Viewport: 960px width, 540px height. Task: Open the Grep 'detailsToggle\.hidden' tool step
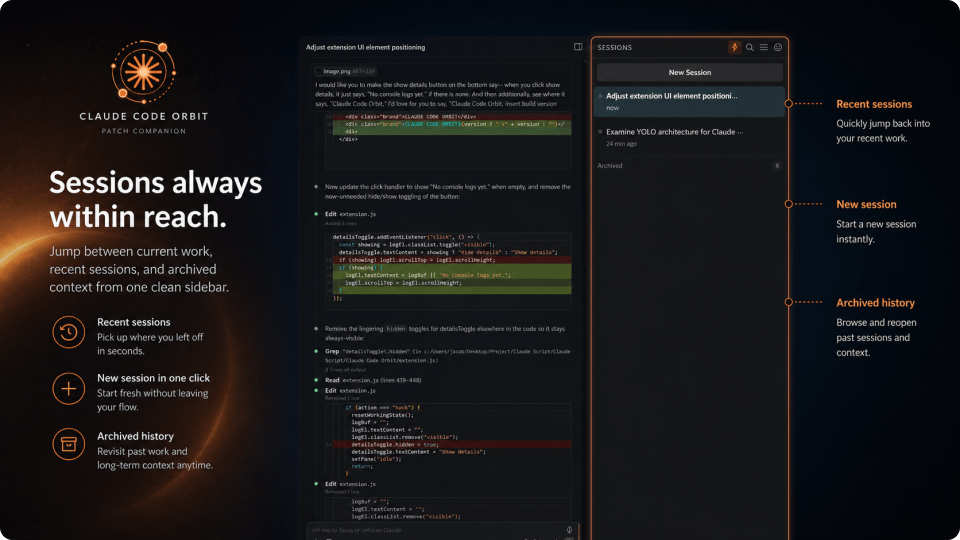click(448, 356)
